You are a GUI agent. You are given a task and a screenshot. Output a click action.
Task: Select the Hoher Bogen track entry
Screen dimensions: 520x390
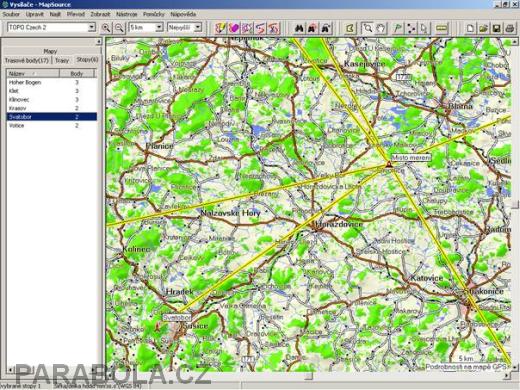tap(52, 82)
